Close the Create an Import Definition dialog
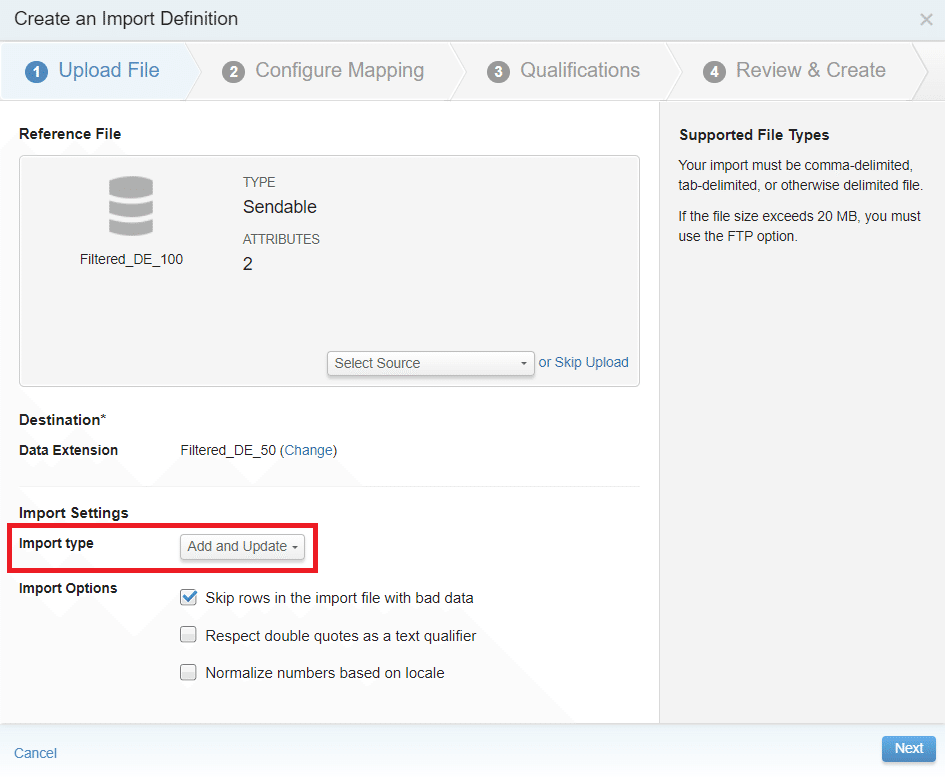Image resolution: width=945 pixels, height=777 pixels. (926, 20)
